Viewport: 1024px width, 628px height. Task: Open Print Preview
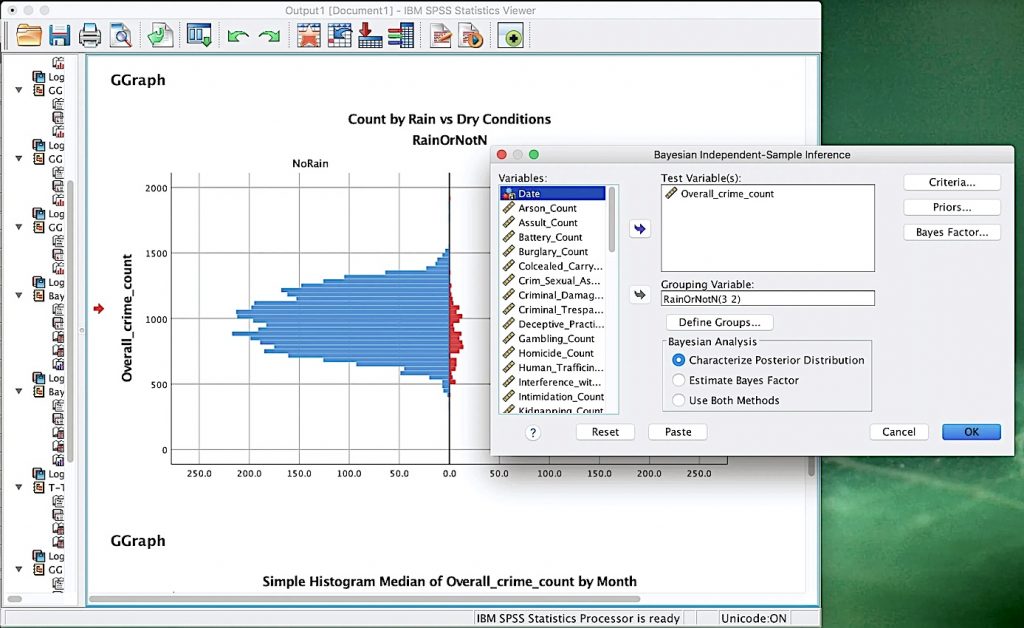119,35
